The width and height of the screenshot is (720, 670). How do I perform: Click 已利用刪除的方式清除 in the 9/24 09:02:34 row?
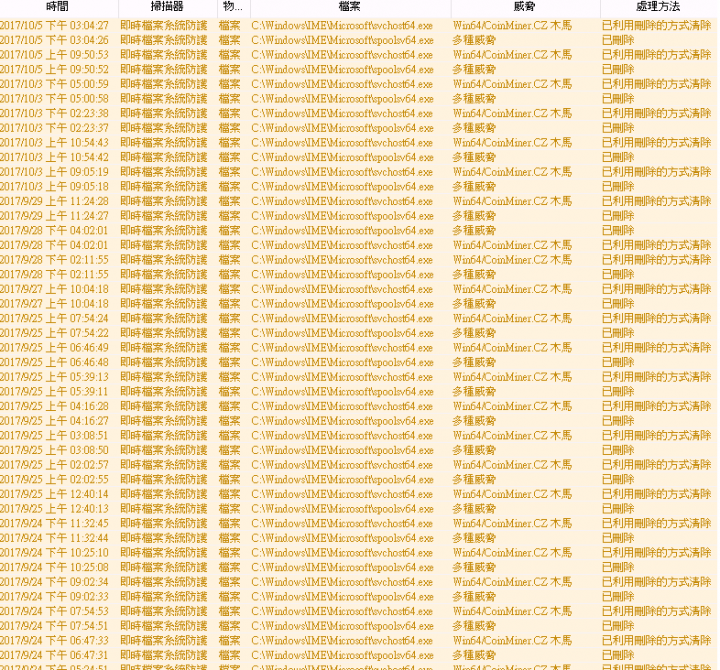657,582
